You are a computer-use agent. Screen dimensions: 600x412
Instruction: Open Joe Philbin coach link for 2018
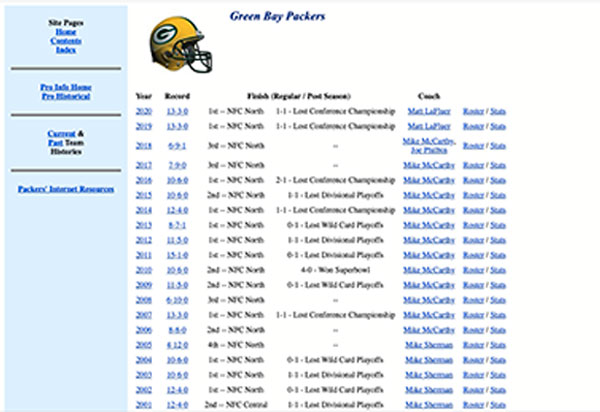point(429,150)
